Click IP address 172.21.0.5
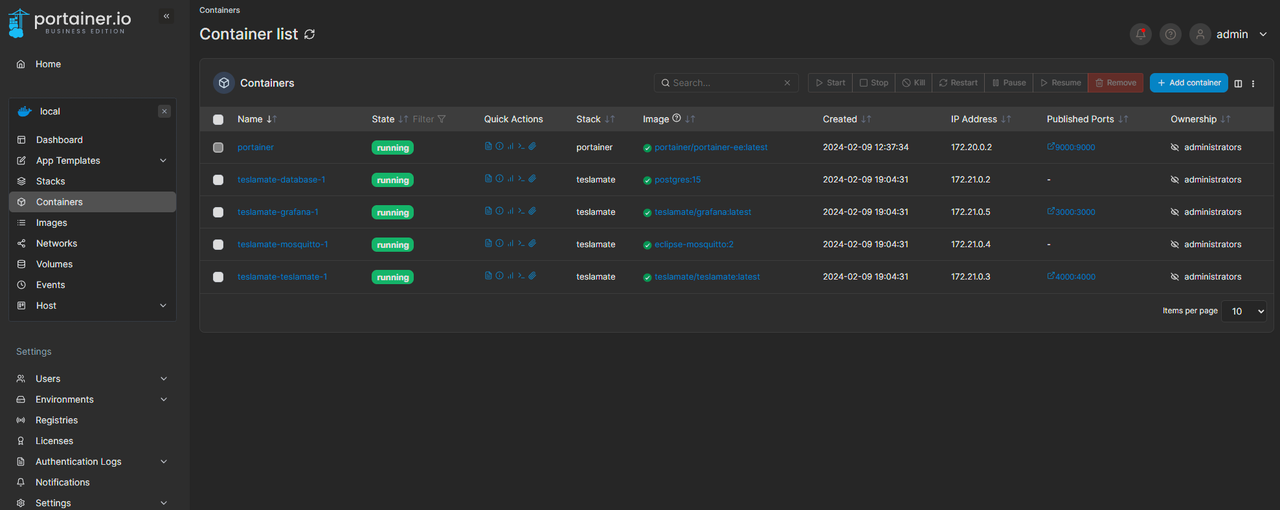The image size is (1280, 510). tap(970, 212)
